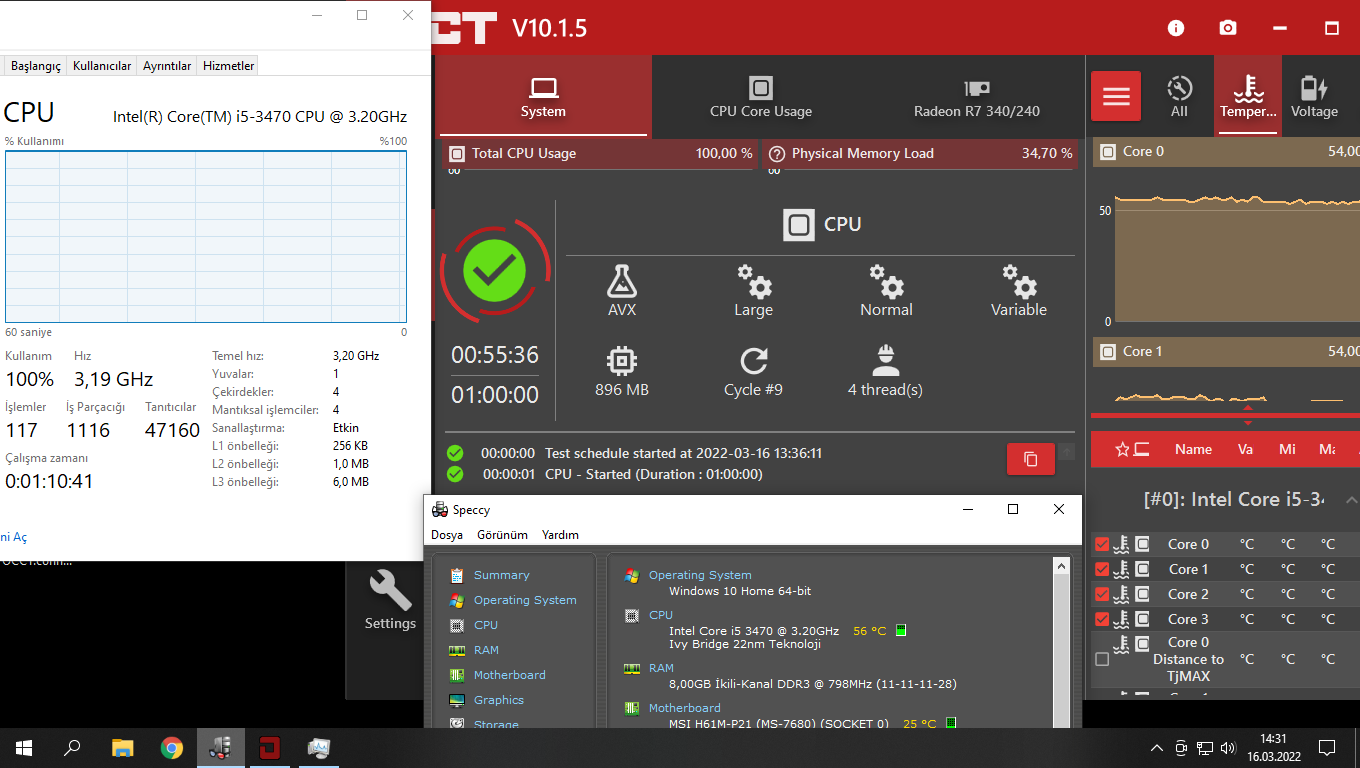The image size is (1360, 768).
Task: Click the Name column header in sensor table
Action: (x=1193, y=450)
